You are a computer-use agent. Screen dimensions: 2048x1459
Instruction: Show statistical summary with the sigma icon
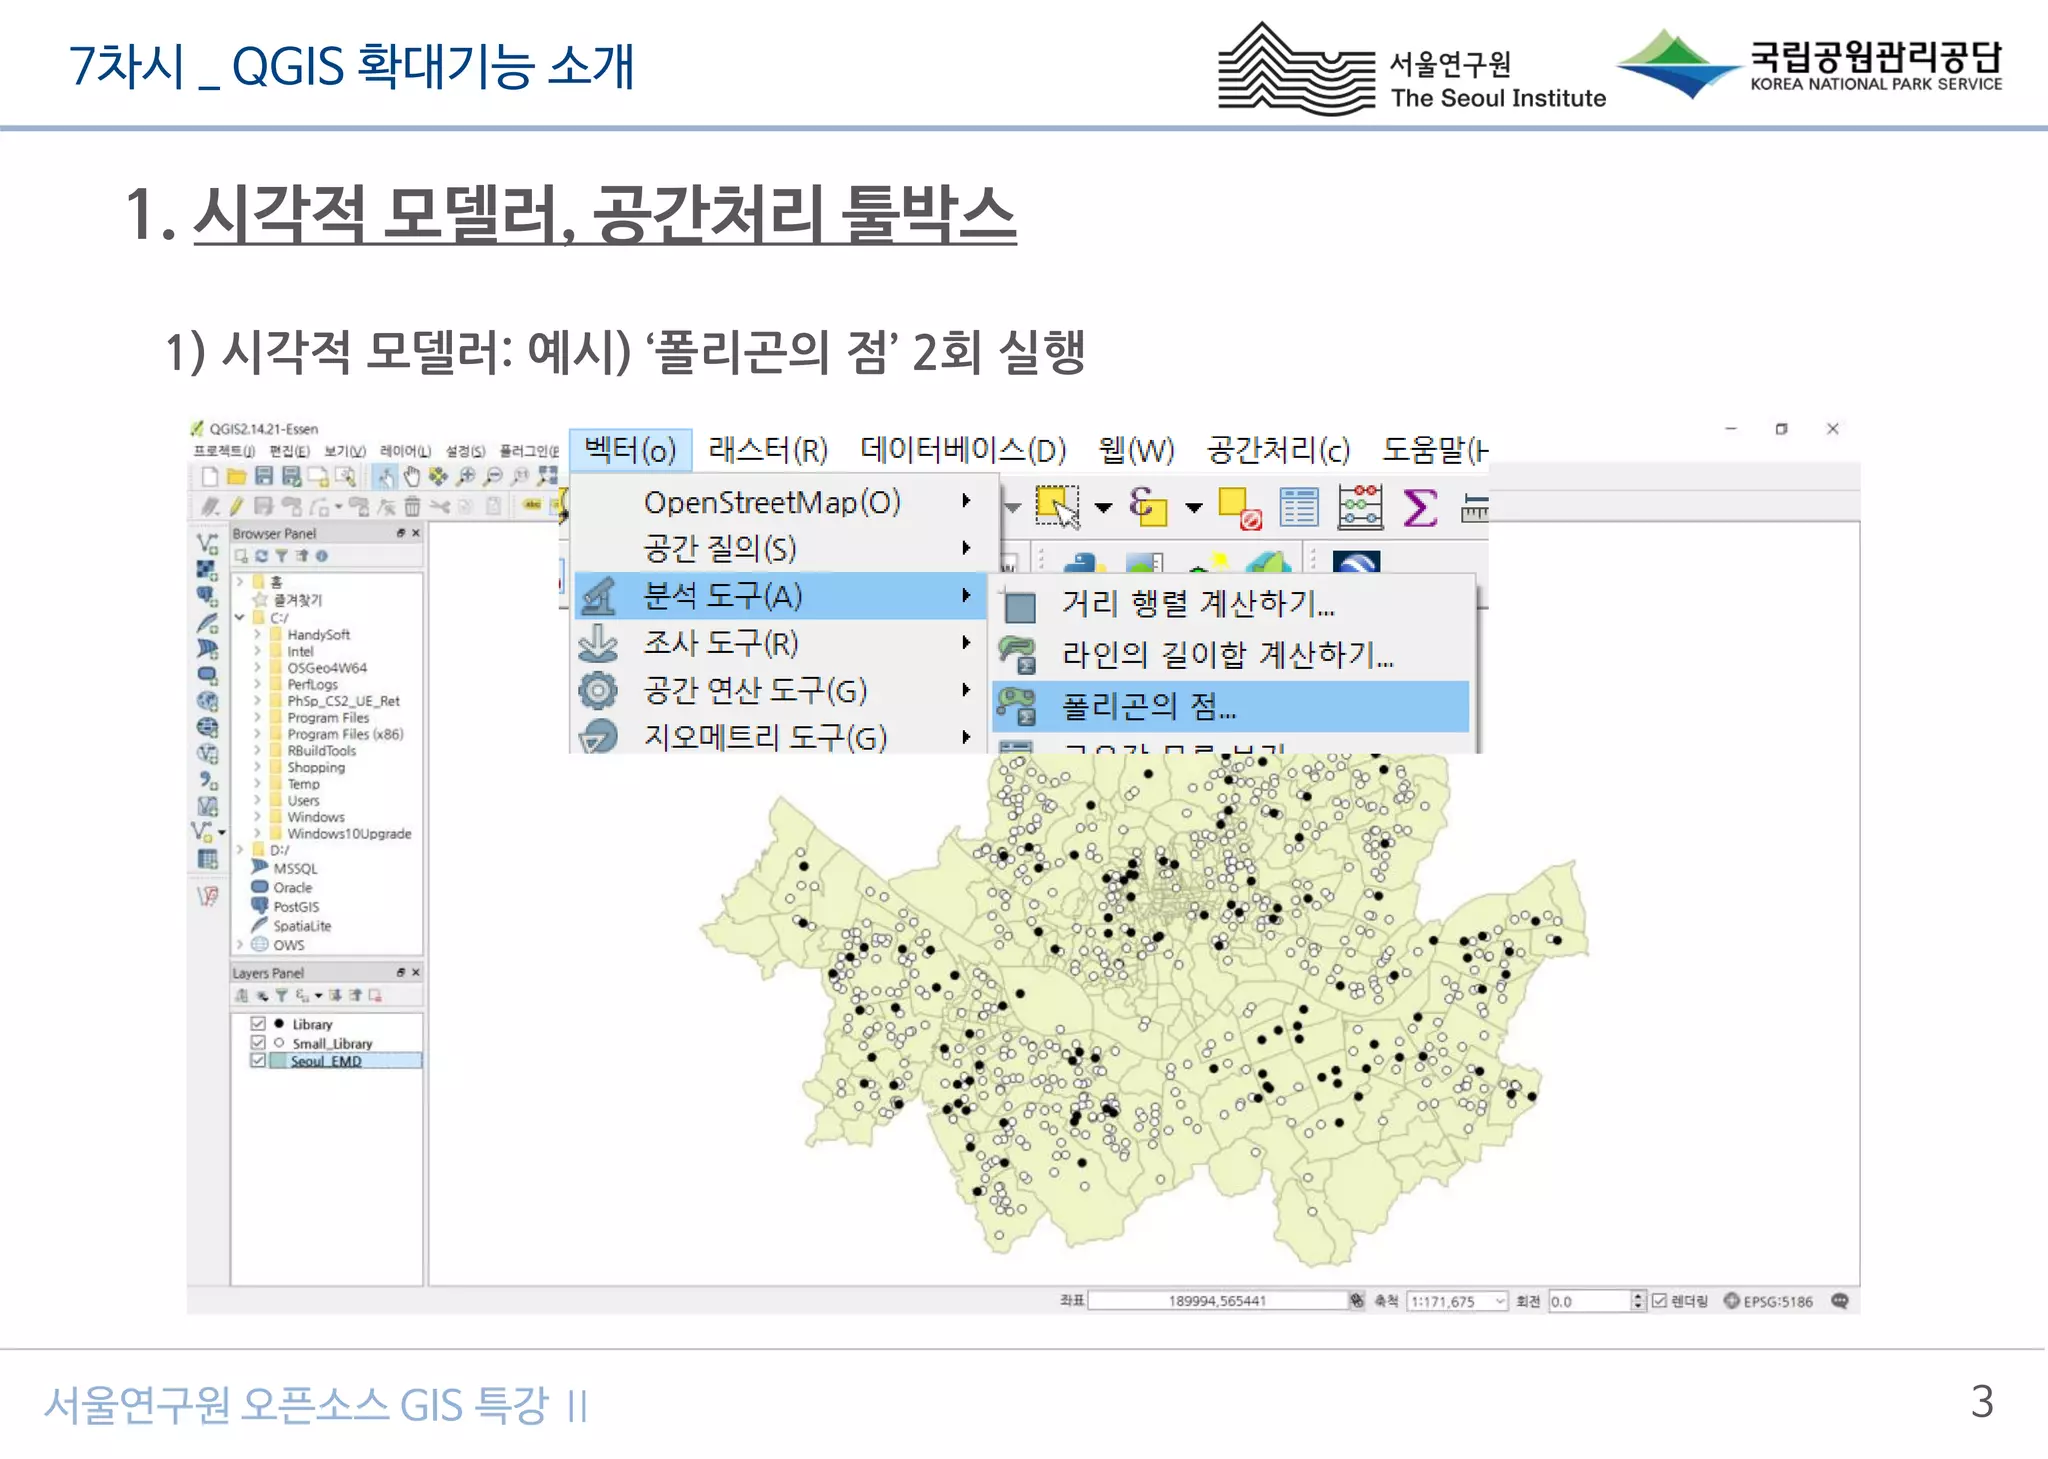pos(1420,507)
